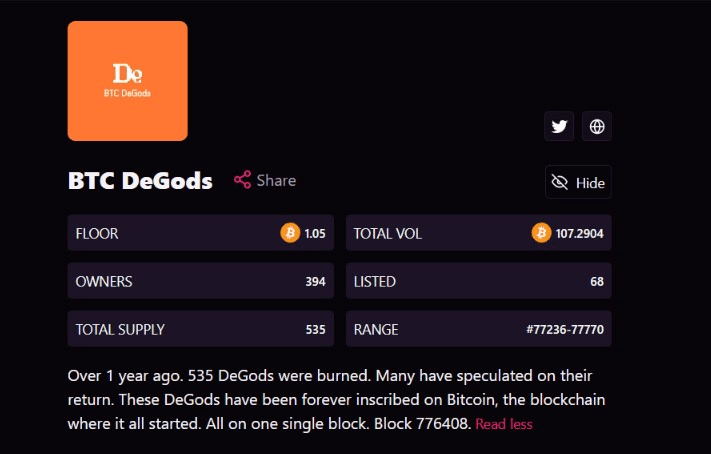
Task: Select the TOTAL SUPPLY stat card
Action: 201,329
